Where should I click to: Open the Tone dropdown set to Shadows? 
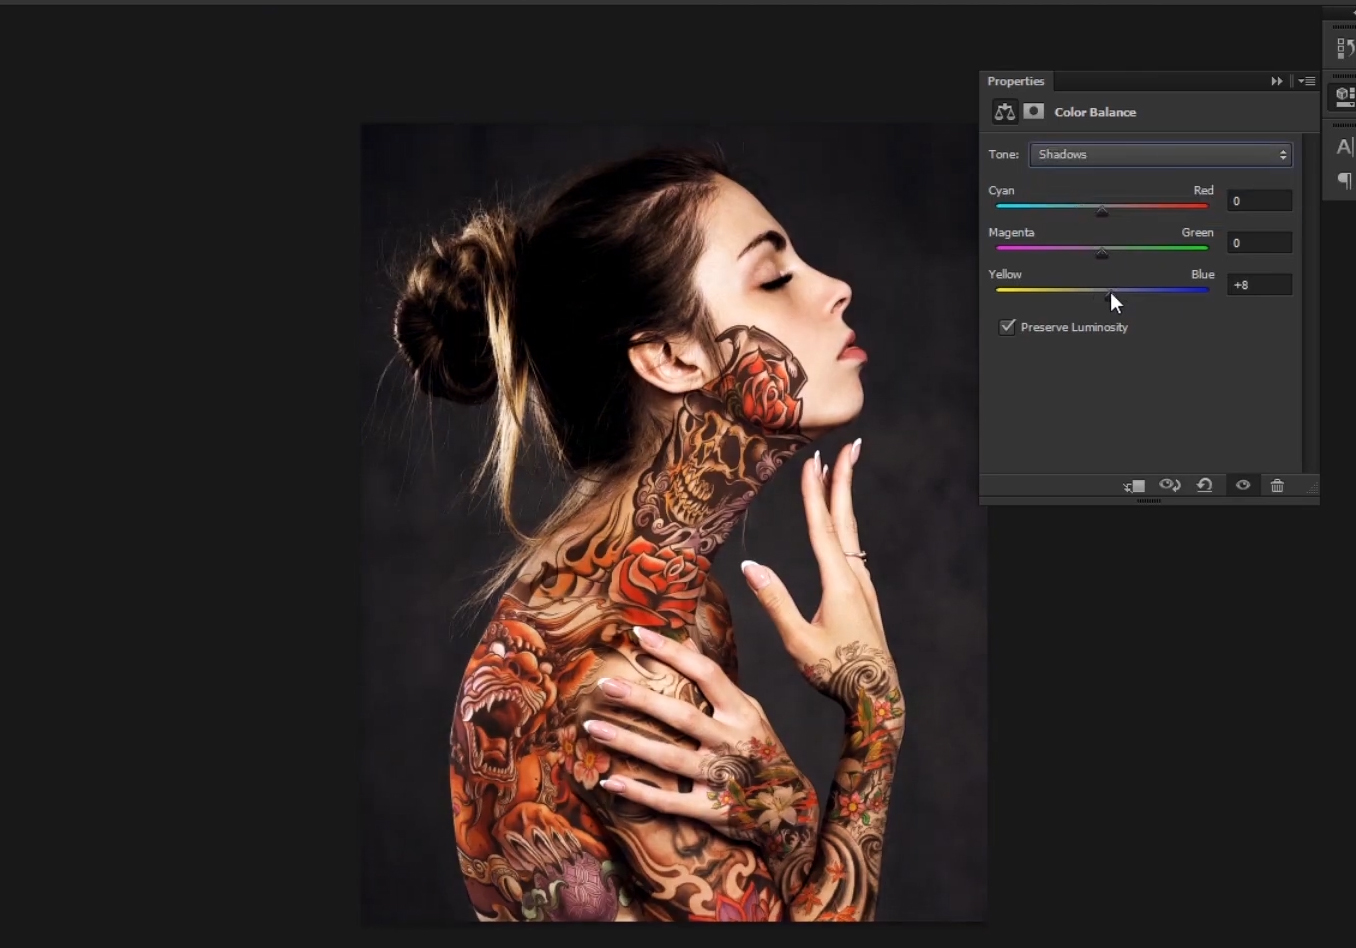[x=1158, y=154]
